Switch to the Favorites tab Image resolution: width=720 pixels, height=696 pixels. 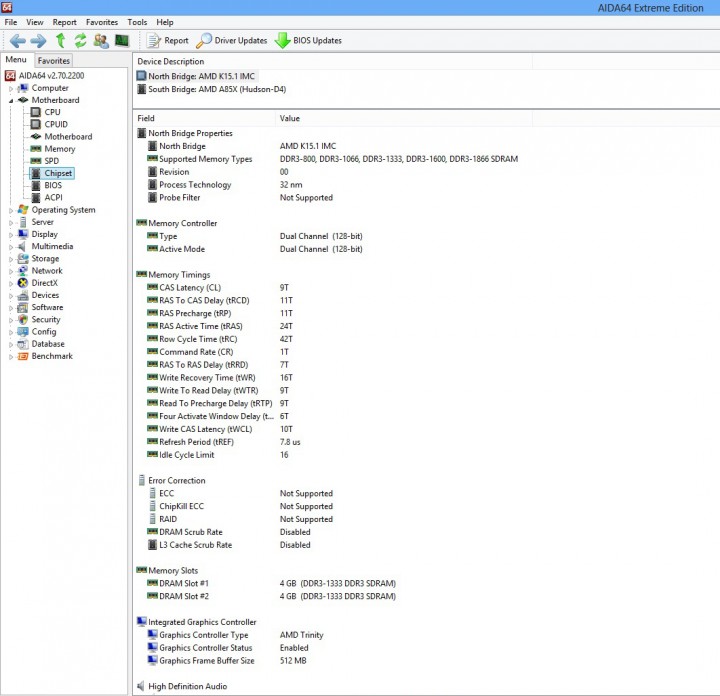[54, 61]
